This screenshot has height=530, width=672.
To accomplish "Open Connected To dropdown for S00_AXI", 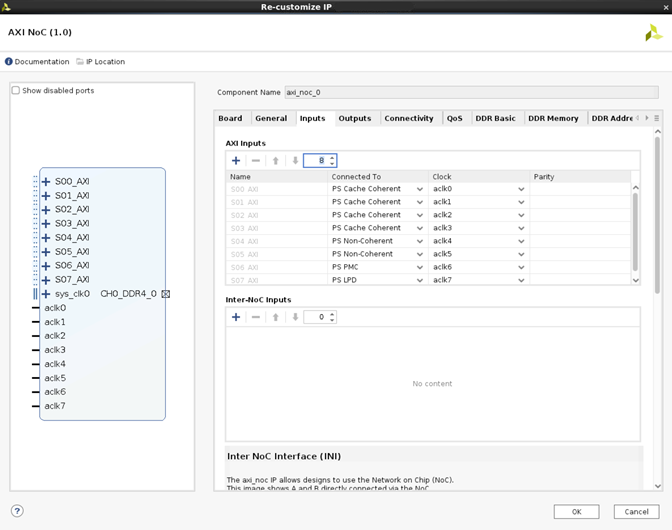I will click(420, 189).
